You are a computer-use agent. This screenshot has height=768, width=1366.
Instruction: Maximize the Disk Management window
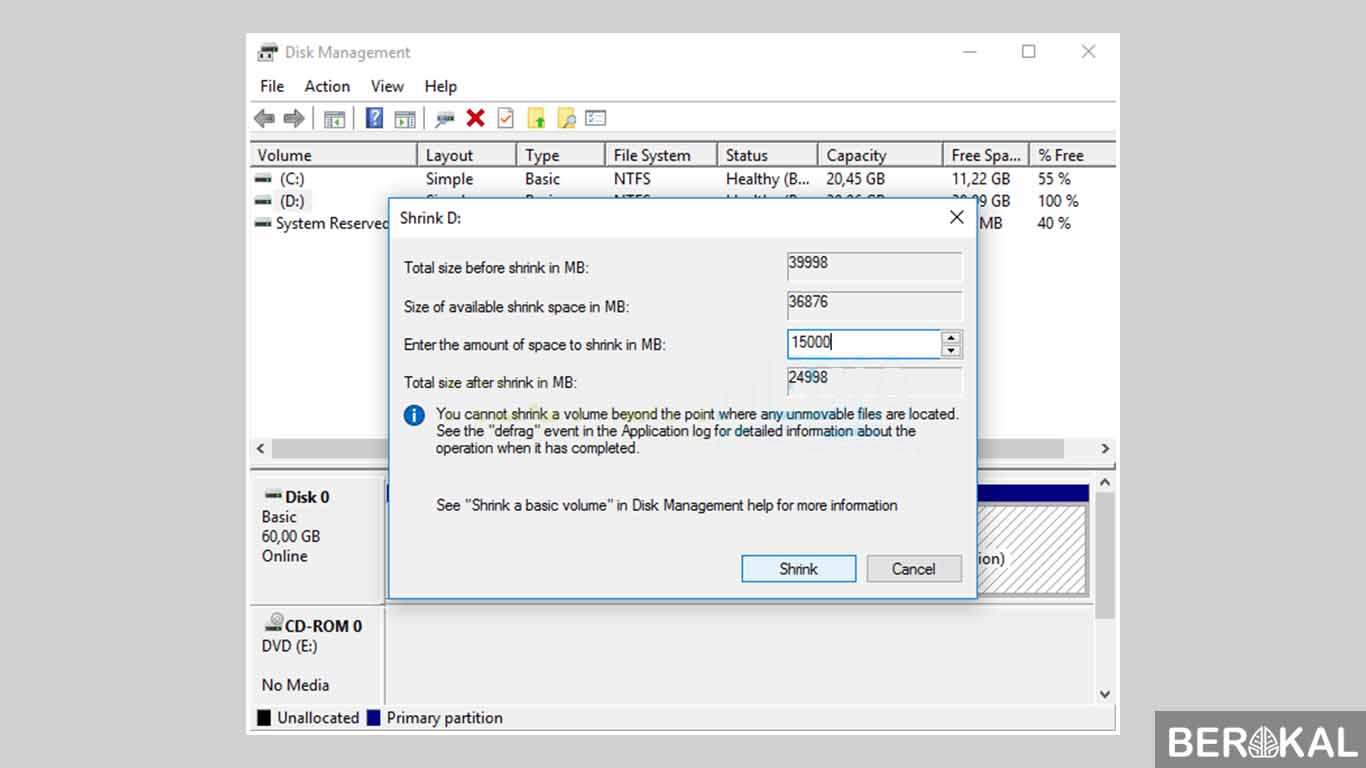pyautogui.click(x=1028, y=52)
